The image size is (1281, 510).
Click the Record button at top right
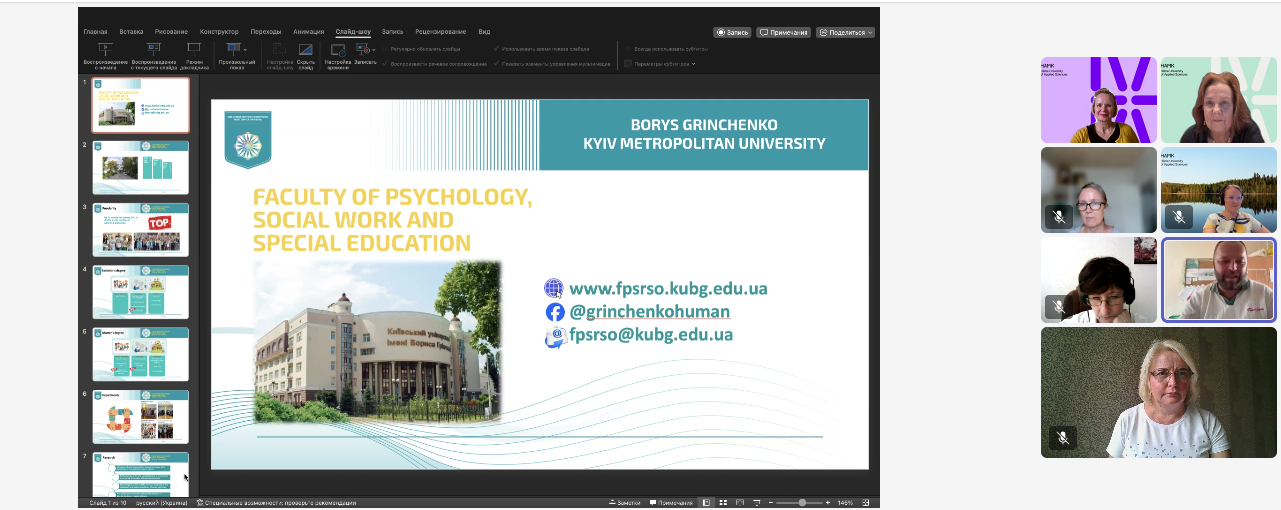(x=732, y=32)
